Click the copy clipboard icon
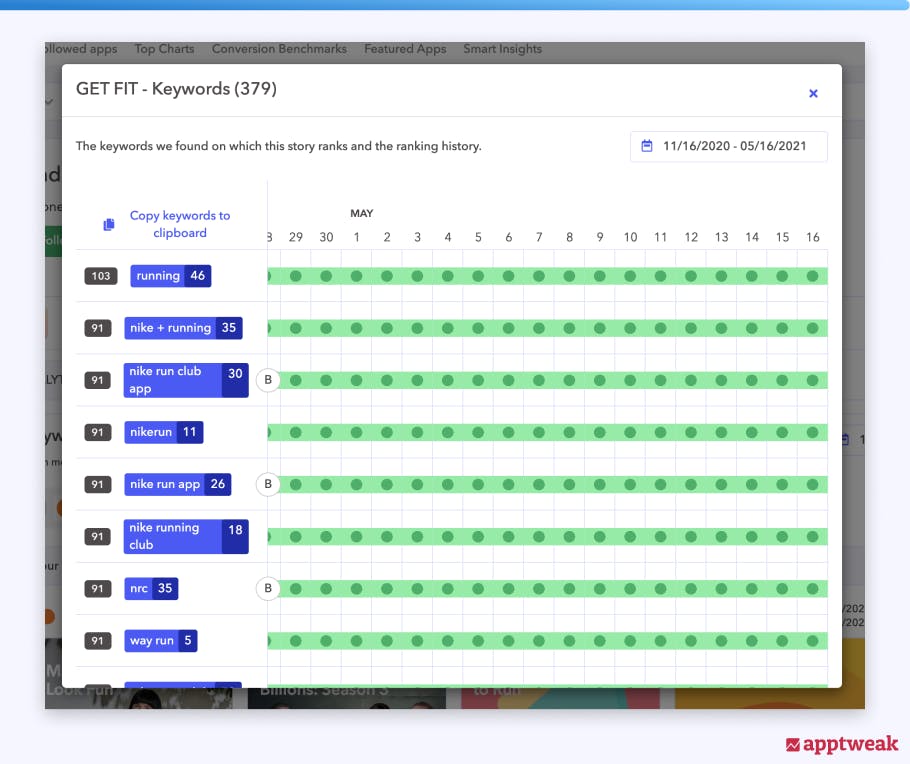910x764 pixels. click(109, 225)
